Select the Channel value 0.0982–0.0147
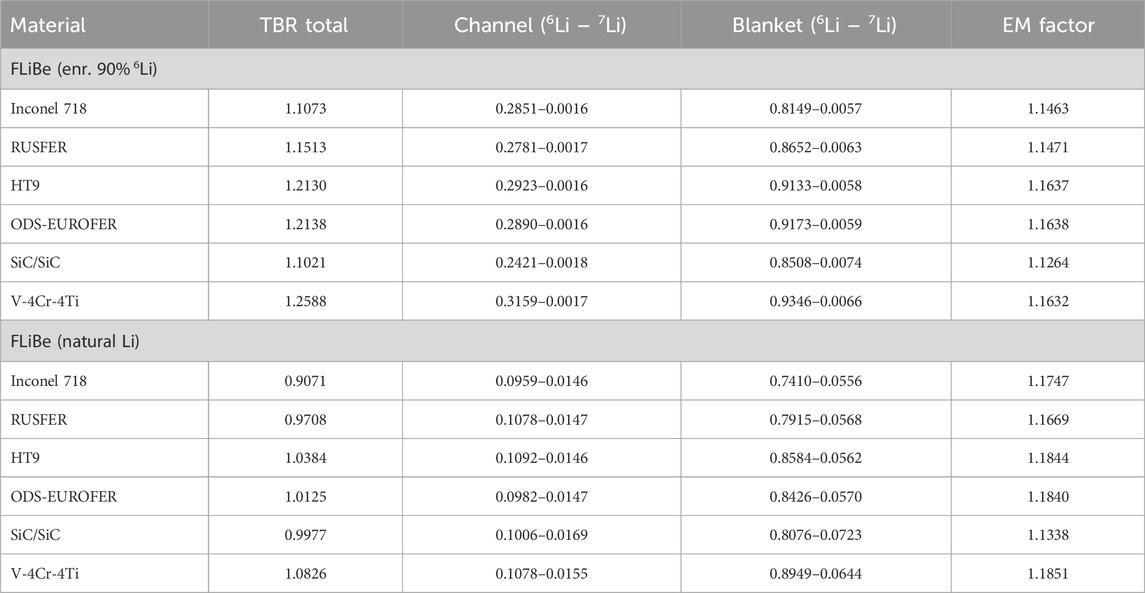This screenshot has width=1145, height=593. click(541, 497)
